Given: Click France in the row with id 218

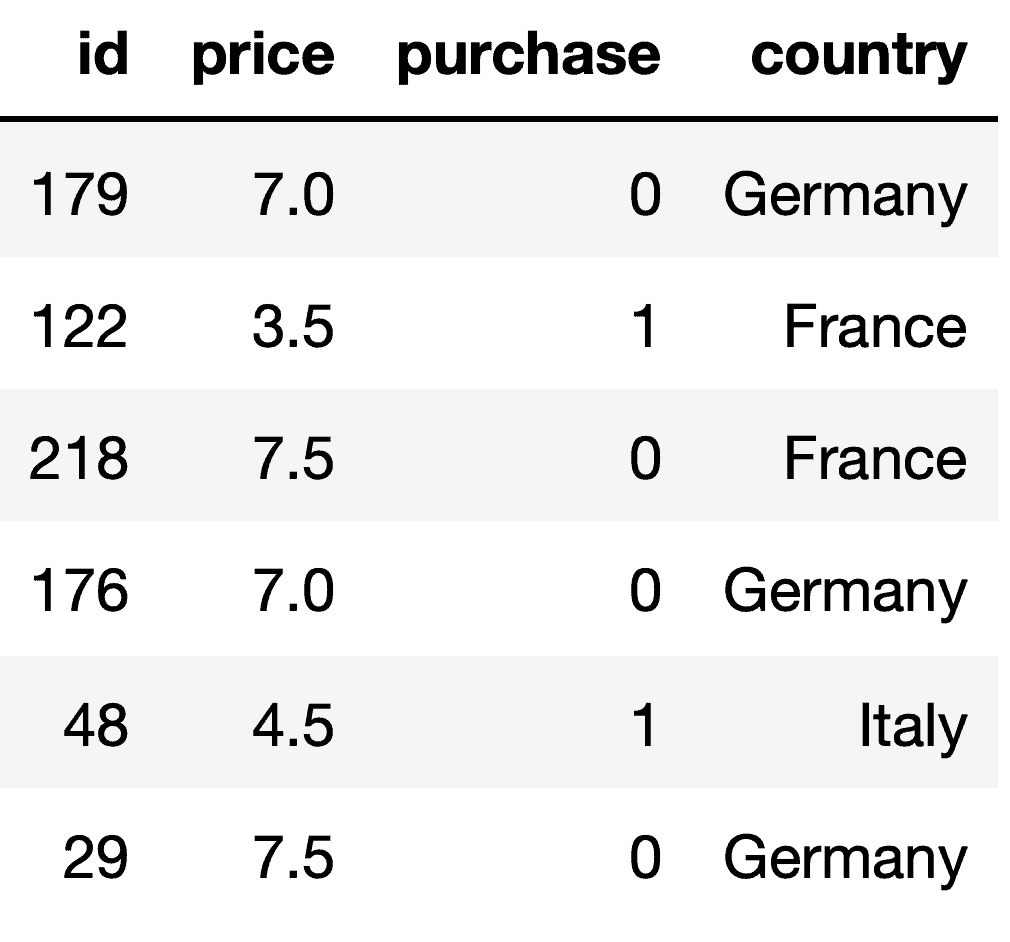Looking at the screenshot, I should pos(875,458).
